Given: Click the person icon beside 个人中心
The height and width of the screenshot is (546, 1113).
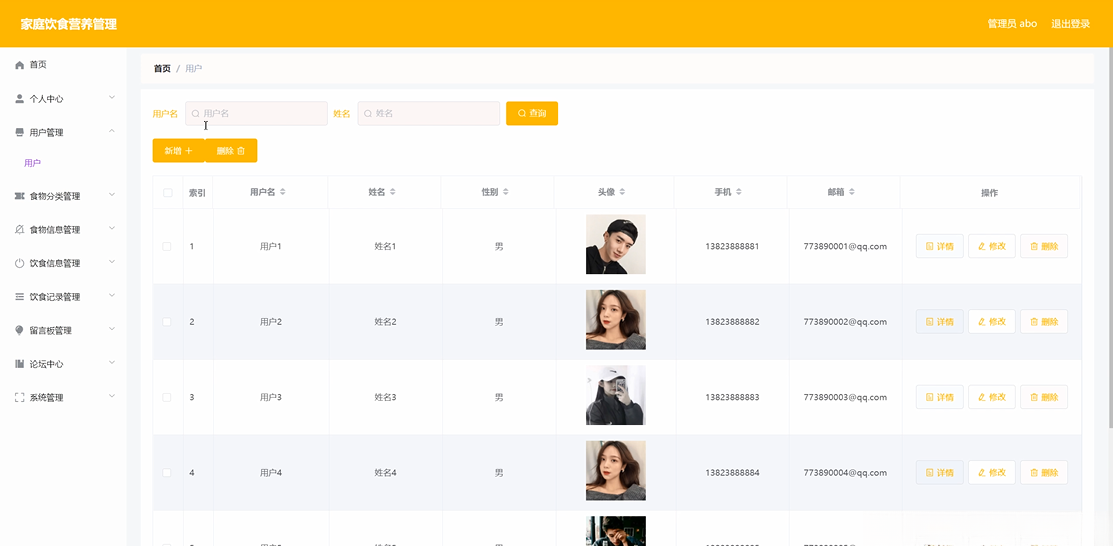Looking at the screenshot, I should click(x=20, y=99).
